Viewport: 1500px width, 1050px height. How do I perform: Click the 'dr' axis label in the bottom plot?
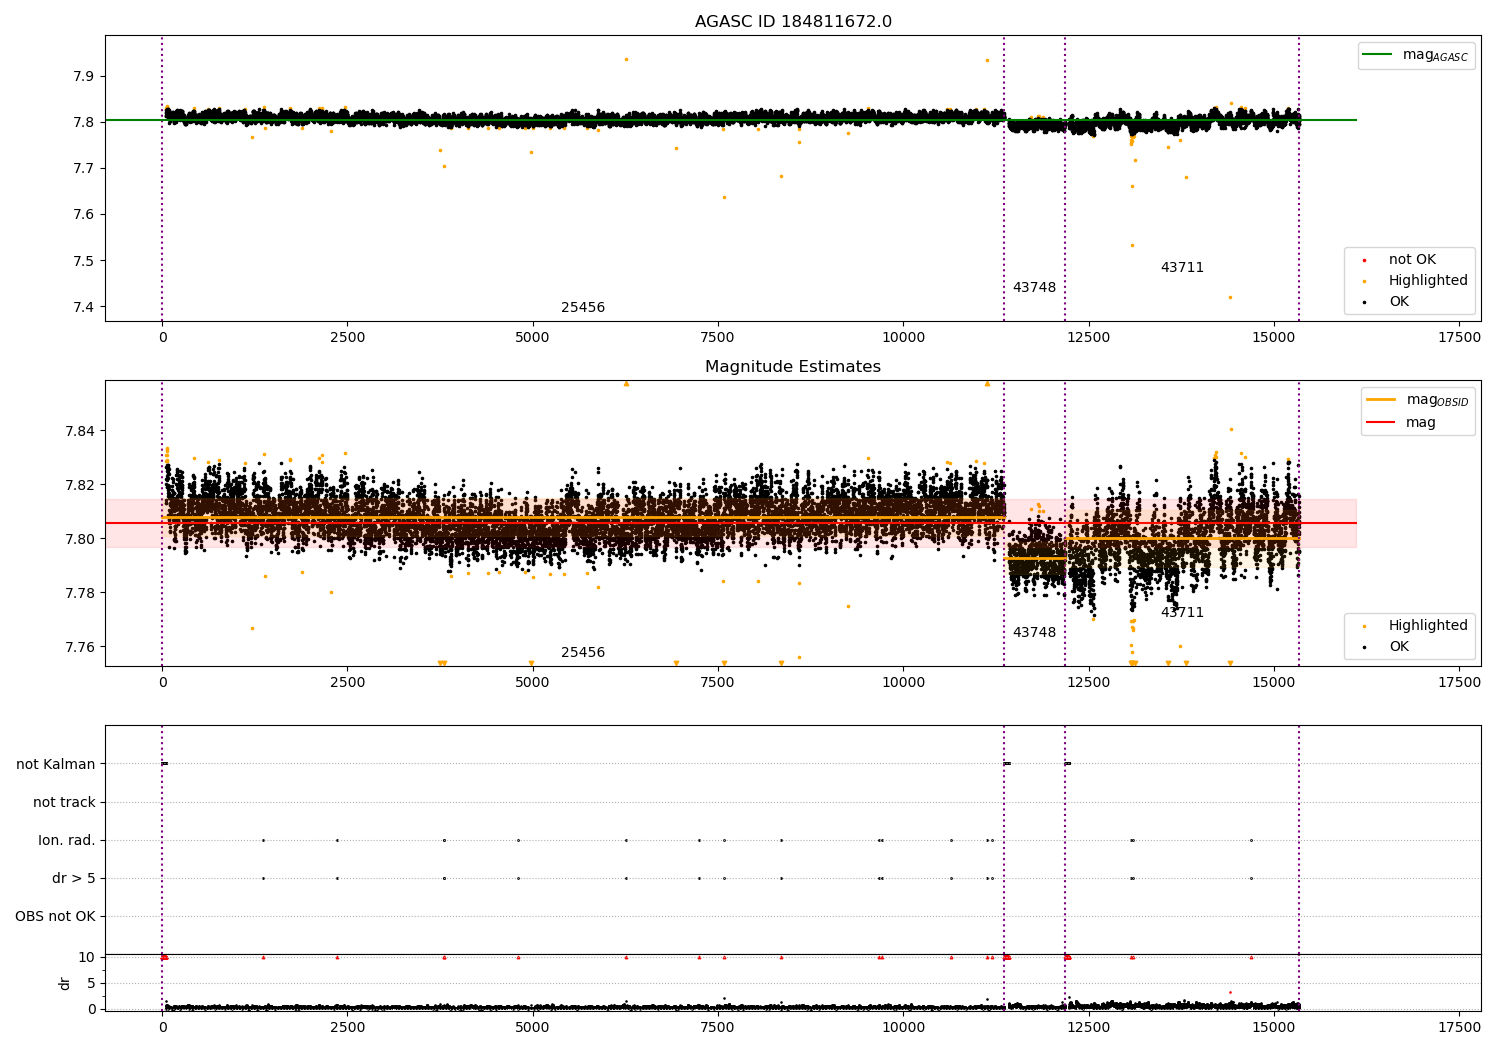[x=65, y=983]
